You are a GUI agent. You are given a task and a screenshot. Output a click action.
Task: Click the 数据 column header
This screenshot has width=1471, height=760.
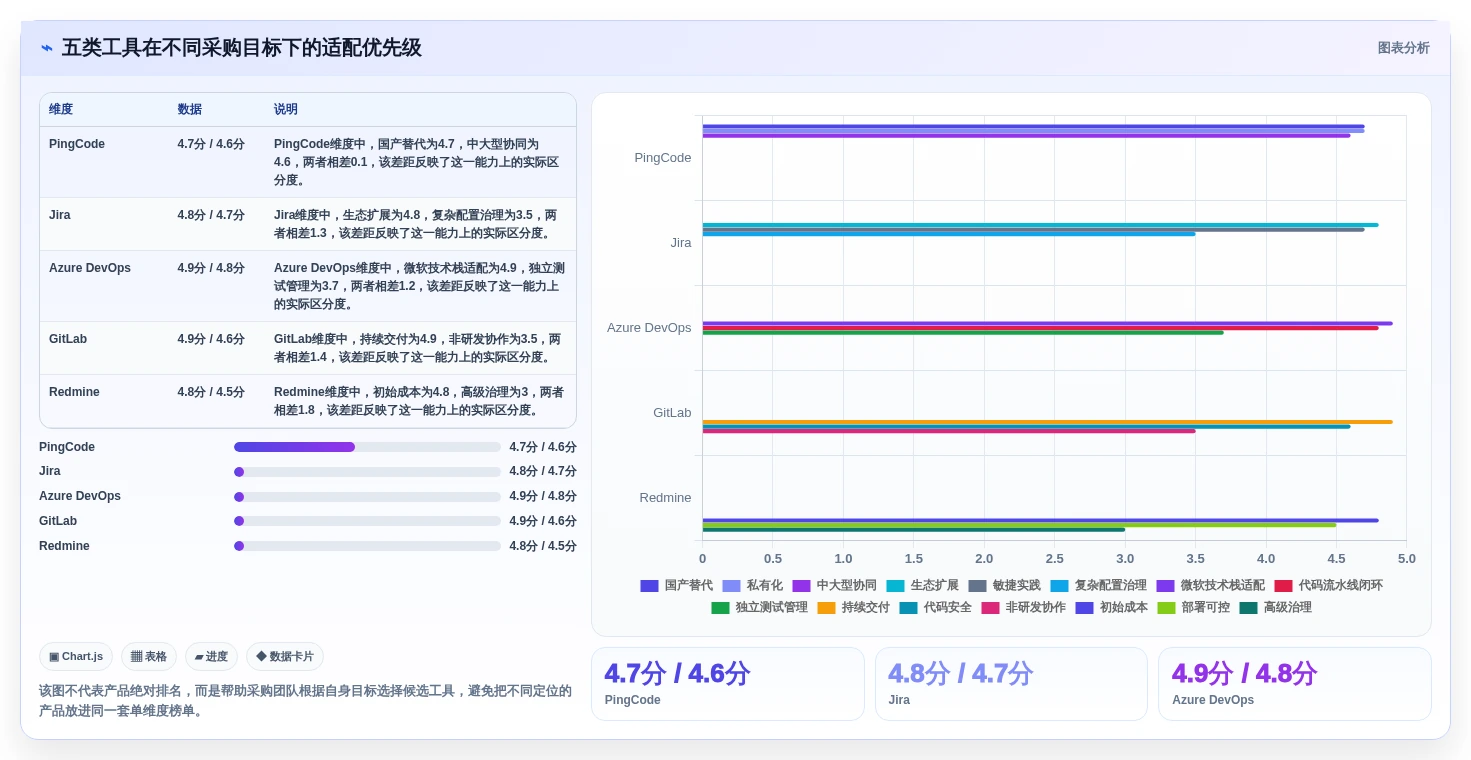[190, 110]
